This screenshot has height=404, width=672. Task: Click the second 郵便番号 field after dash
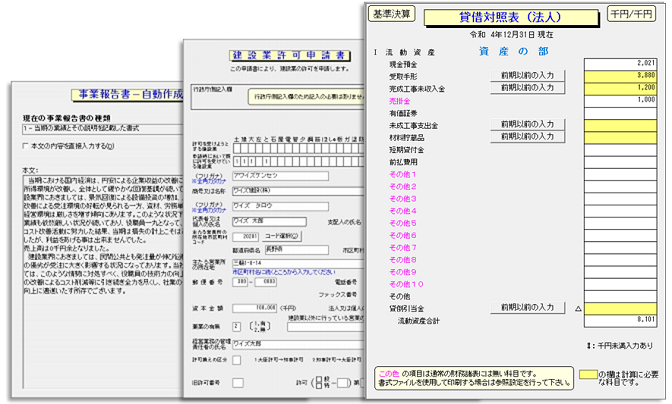(266, 282)
